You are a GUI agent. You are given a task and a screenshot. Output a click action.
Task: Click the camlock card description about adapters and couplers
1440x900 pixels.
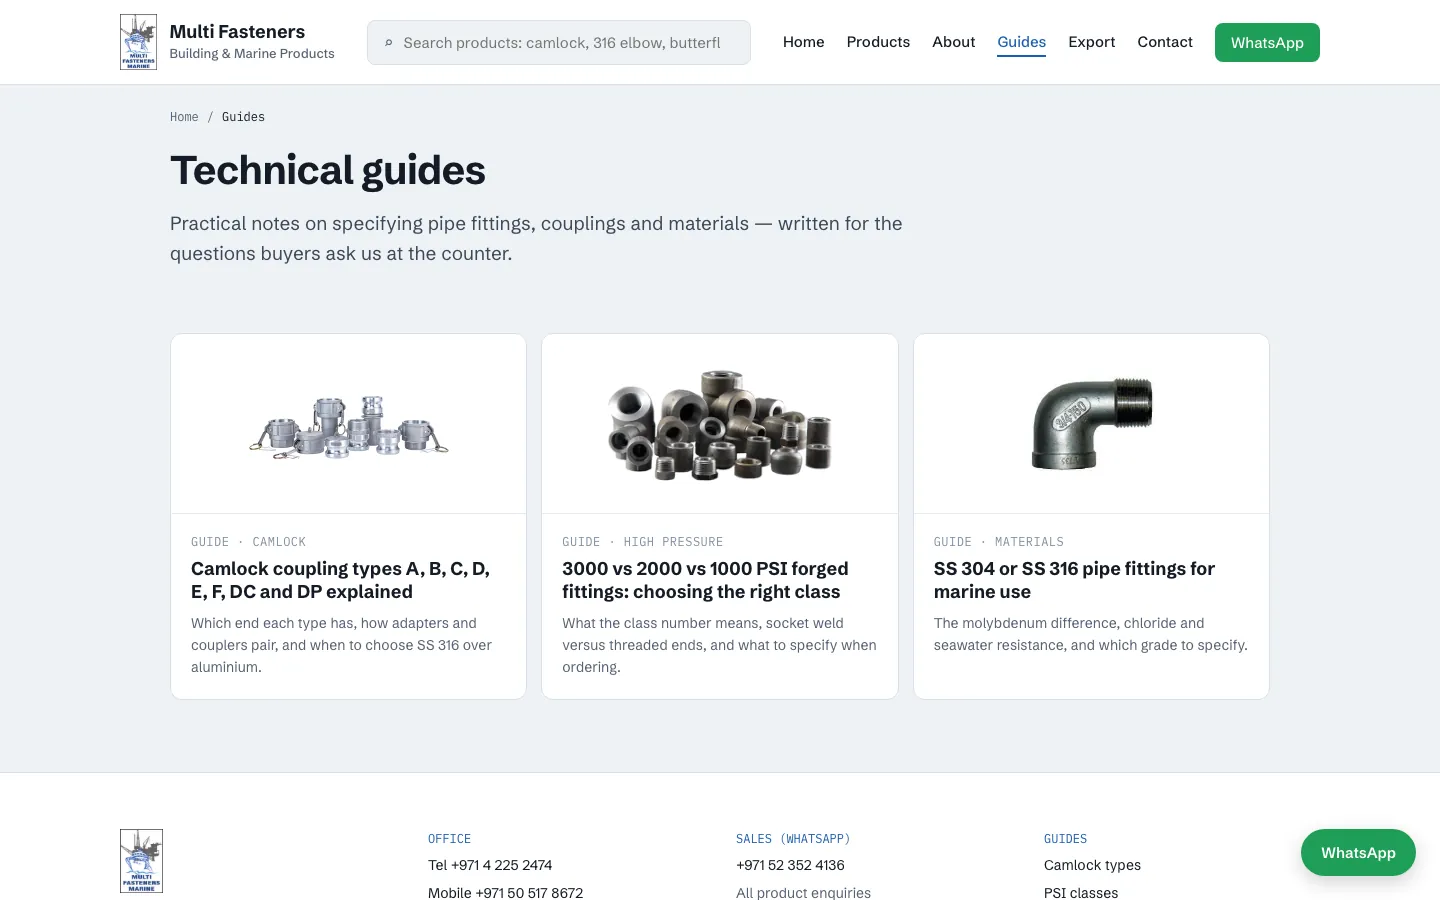(341, 645)
